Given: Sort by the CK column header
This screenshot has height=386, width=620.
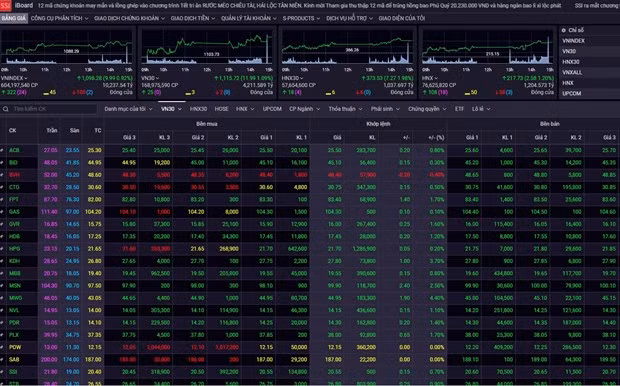Looking at the screenshot, I should tap(13, 131).
